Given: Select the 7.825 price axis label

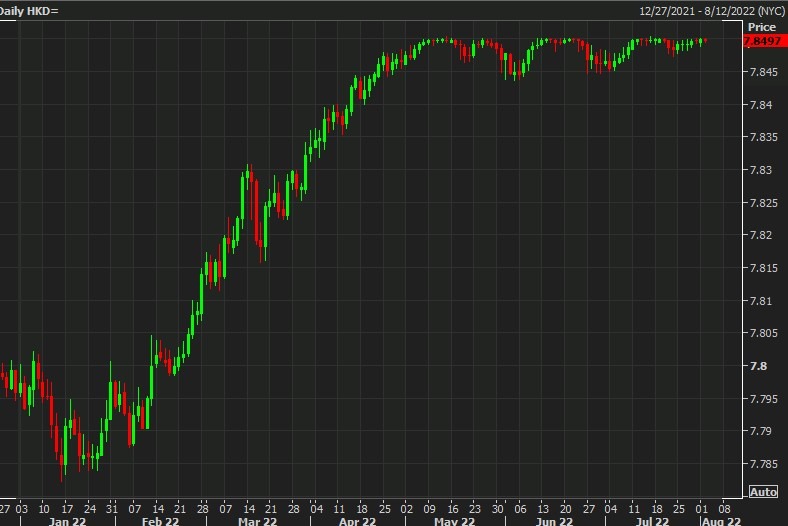Looking at the screenshot, I should tap(763, 203).
